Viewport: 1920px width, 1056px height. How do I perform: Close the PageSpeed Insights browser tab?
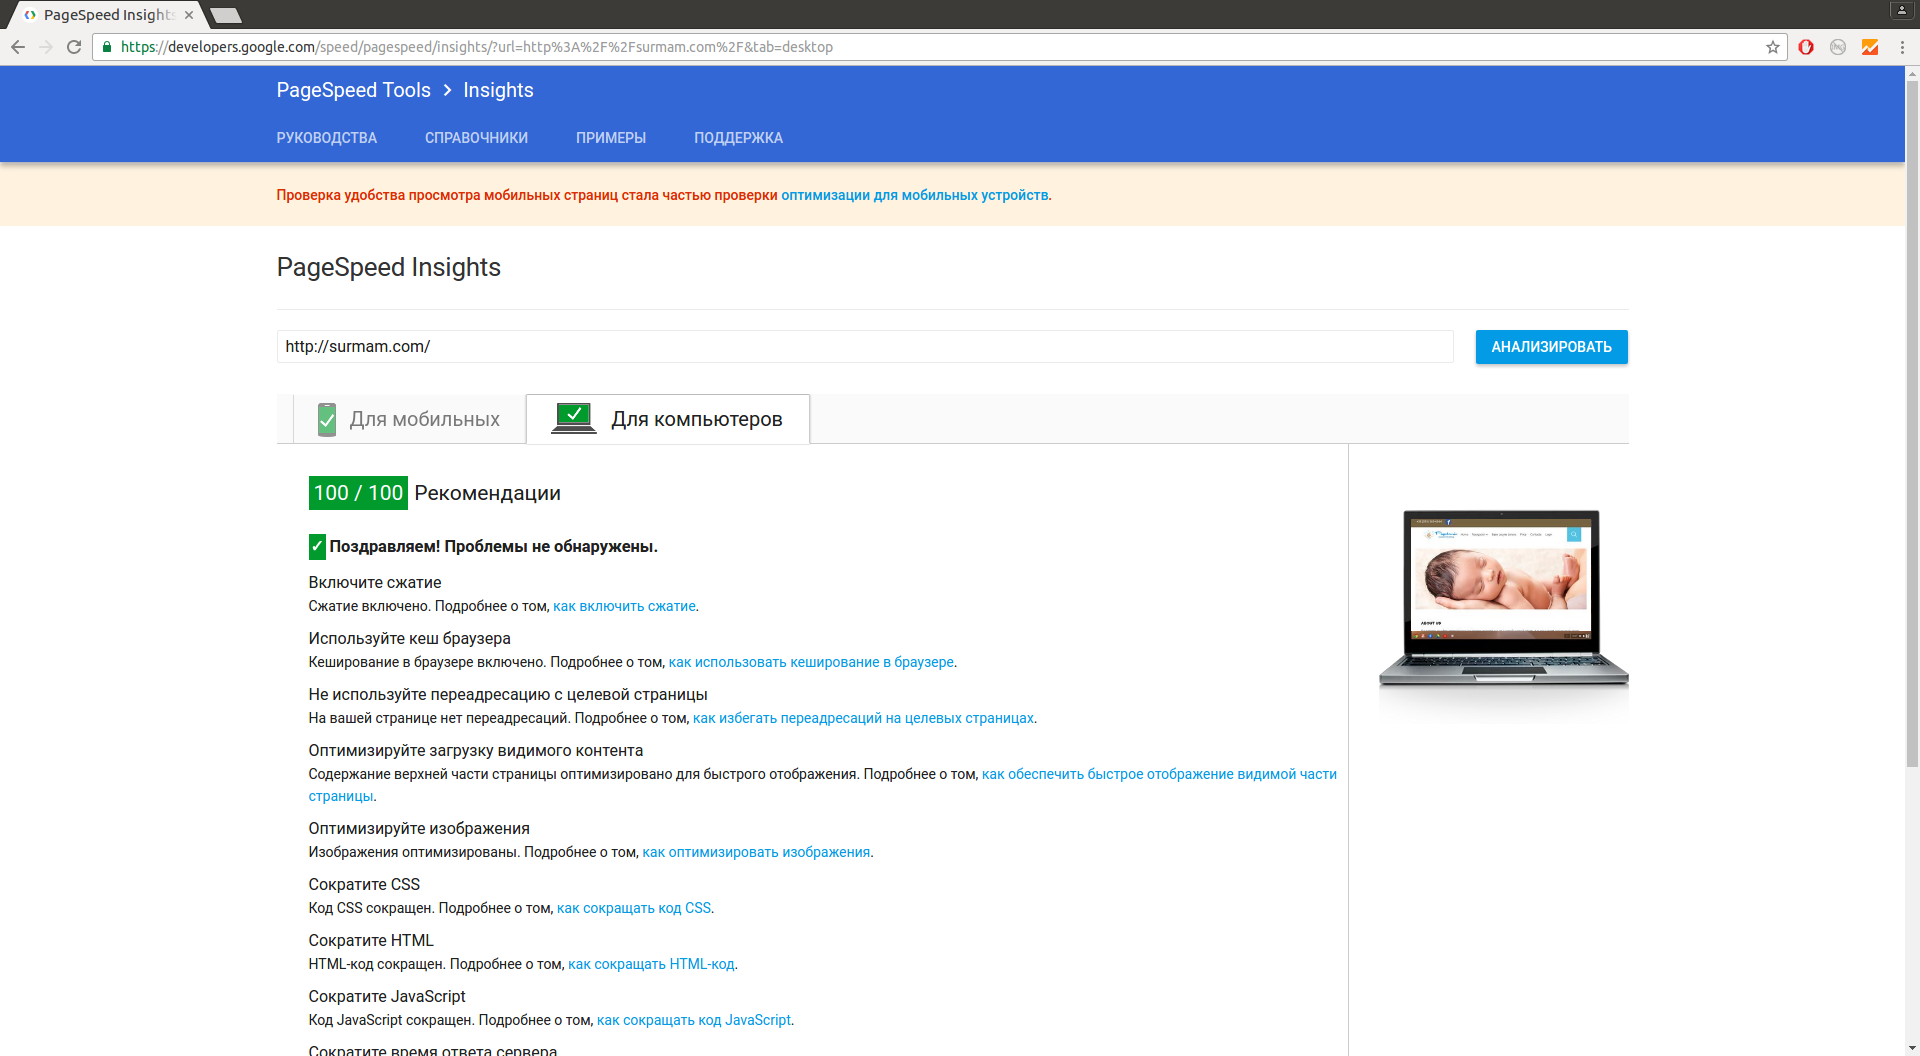[x=189, y=15]
